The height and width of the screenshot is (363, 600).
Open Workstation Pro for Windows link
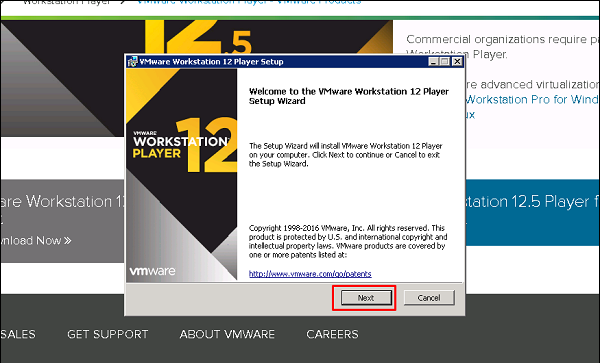[x=532, y=99]
